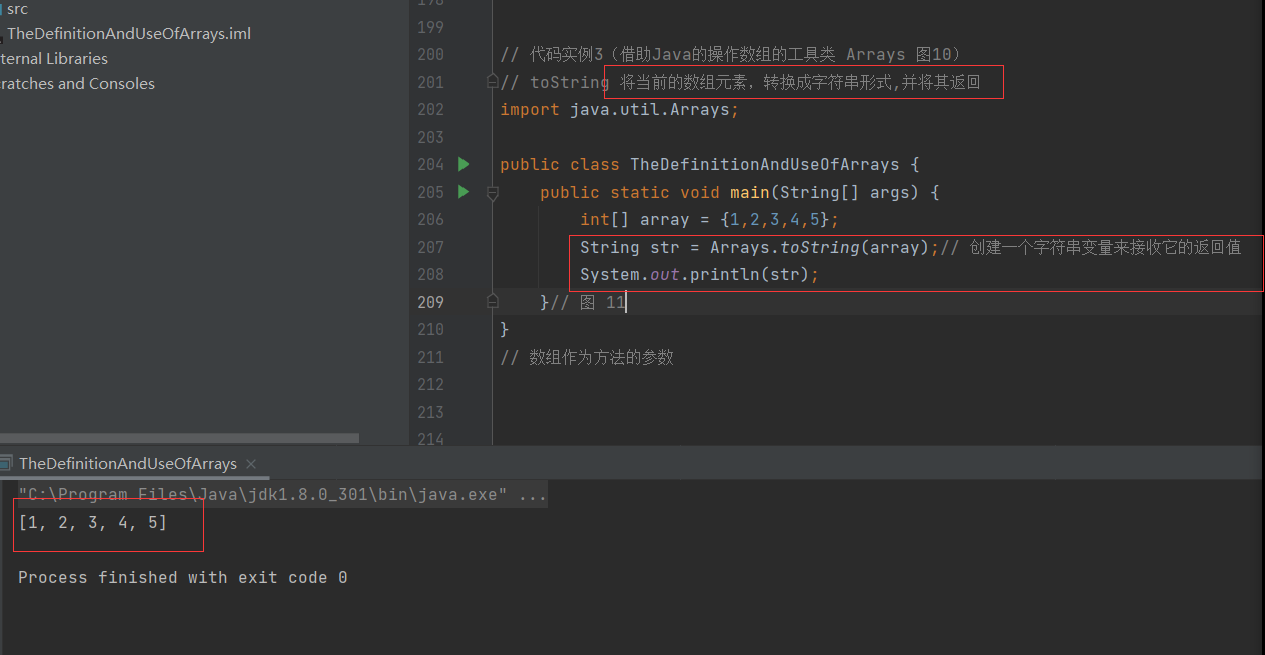Image resolution: width=1265 pixels, height=655 pixels.
Task: Click the closing brace on line 210
Action: 505,329
